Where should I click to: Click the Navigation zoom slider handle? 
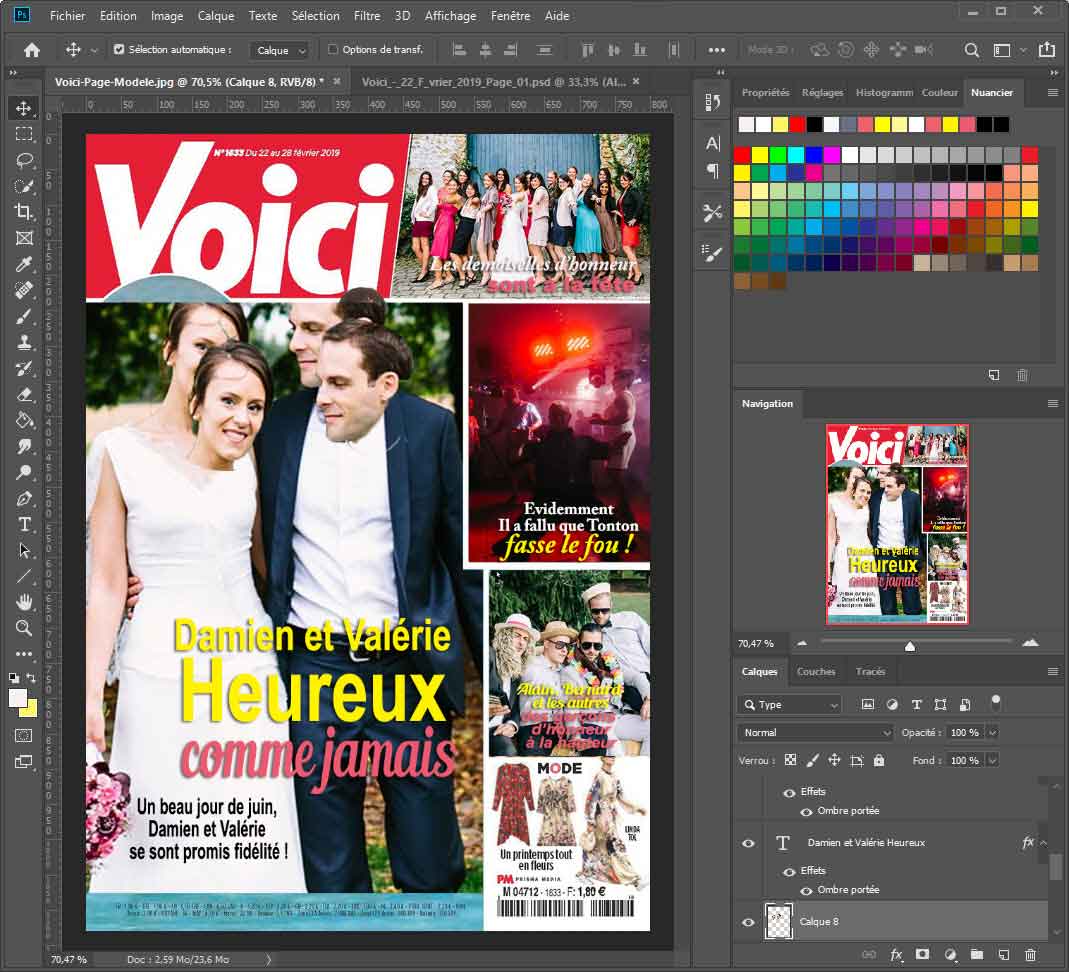click(909, 646)
